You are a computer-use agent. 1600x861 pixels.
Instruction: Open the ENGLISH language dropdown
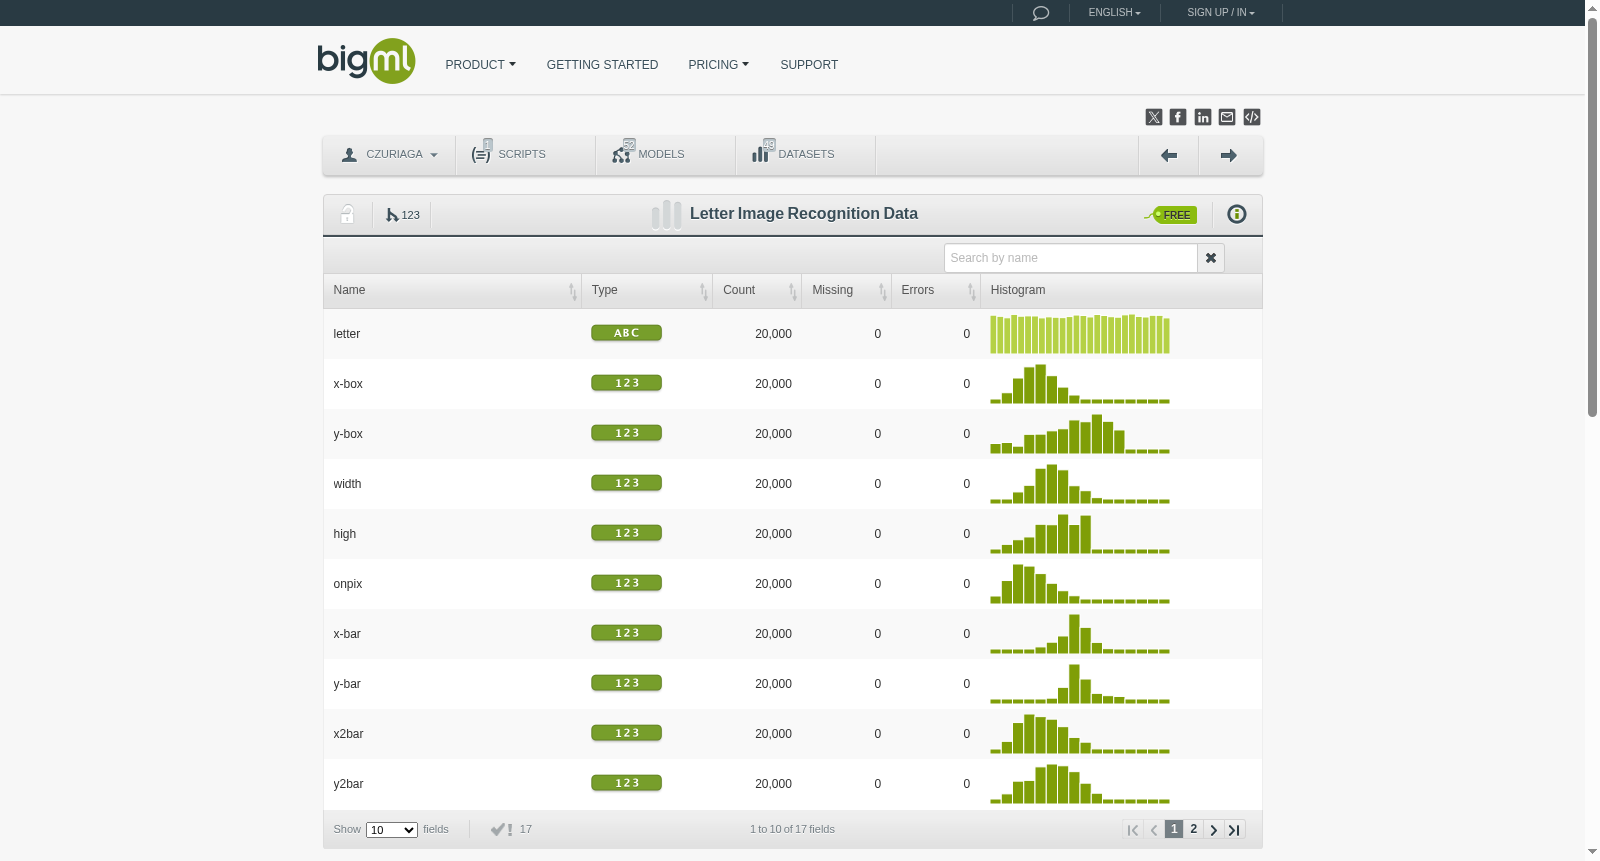click(1115, 13)
